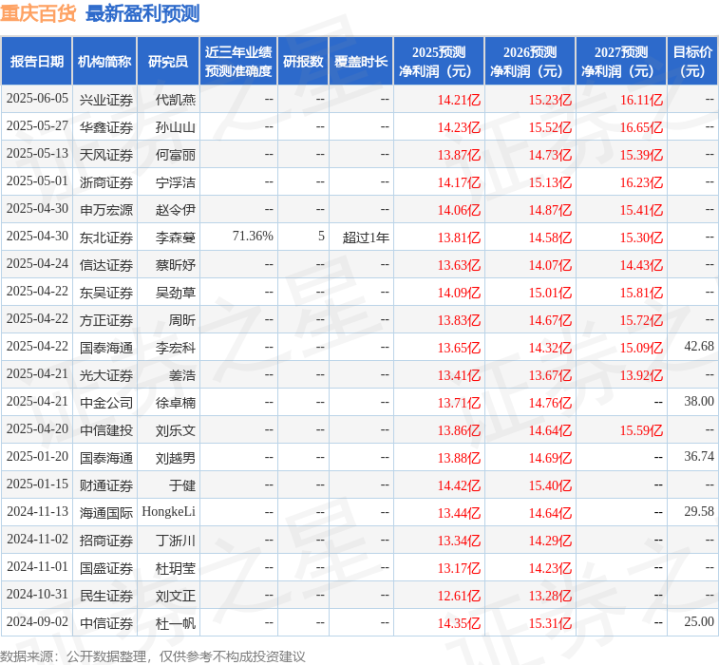
Task: Click the 12.61亿 2025 profit forecast
Action: 459,596
